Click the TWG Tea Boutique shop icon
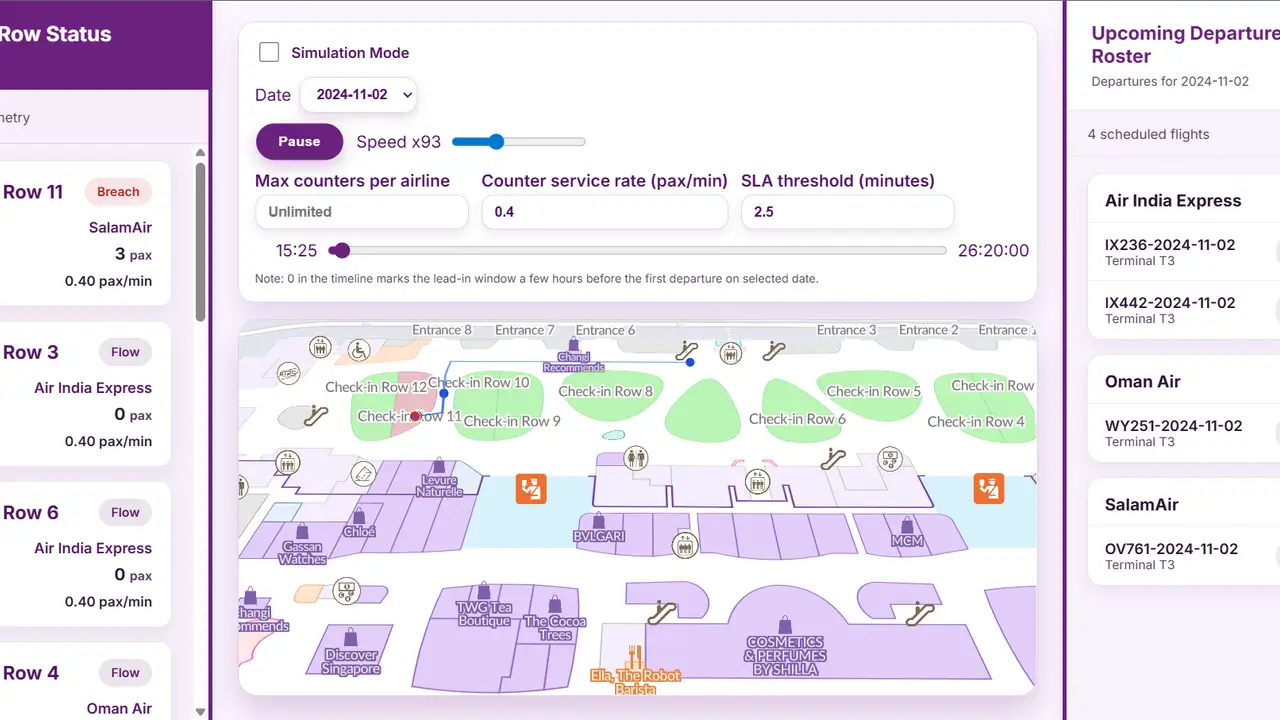Viewport: 1280px width, 720px height. (484, 591)
